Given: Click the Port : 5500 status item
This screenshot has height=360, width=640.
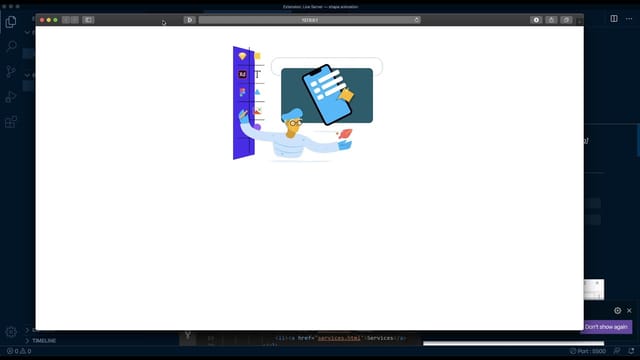Looking at the screenshot, I should [588, 351].
